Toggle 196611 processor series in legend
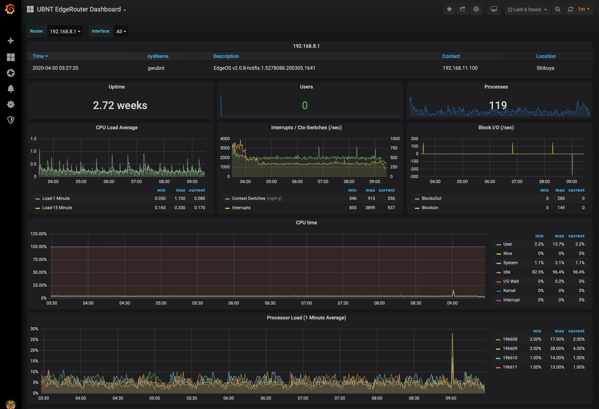The image size is (599, 409). tap(510, 367)
